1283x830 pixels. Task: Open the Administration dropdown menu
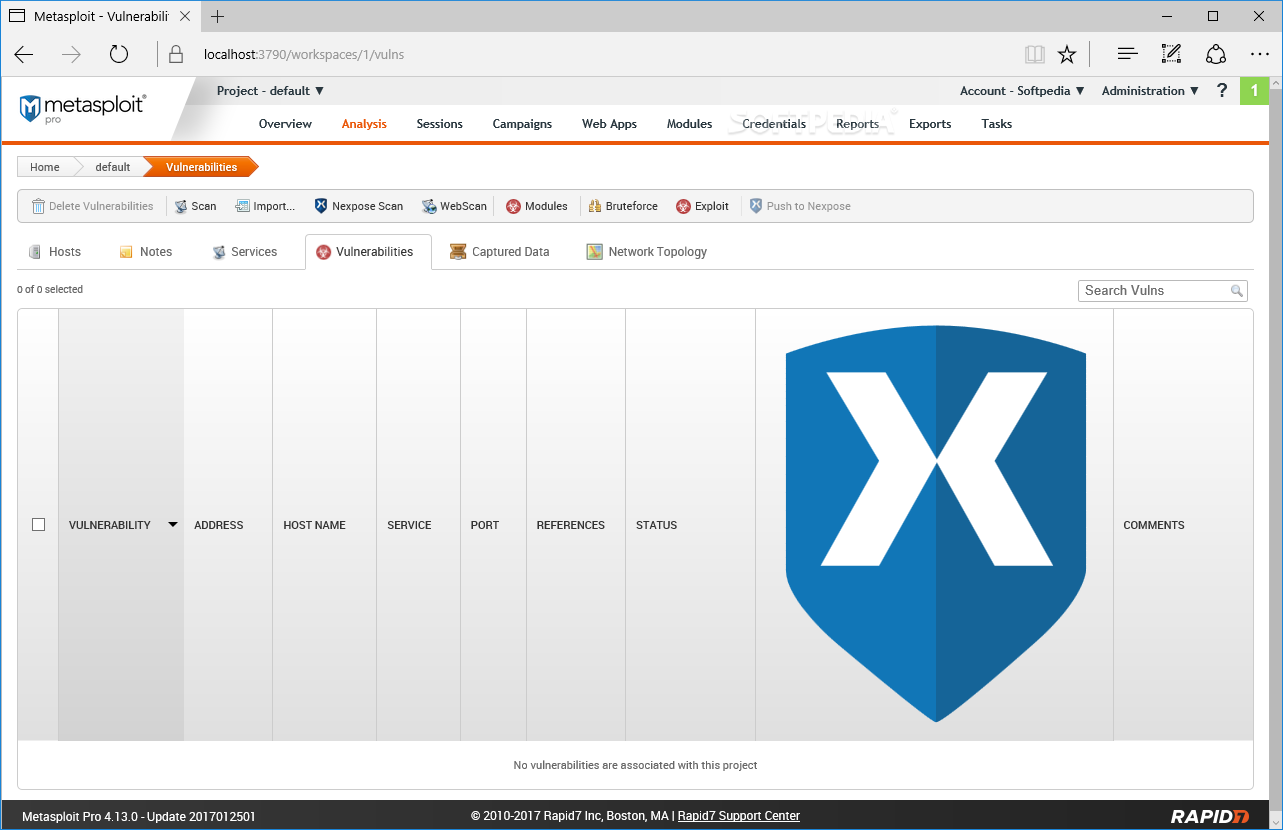pos(1150,91)
